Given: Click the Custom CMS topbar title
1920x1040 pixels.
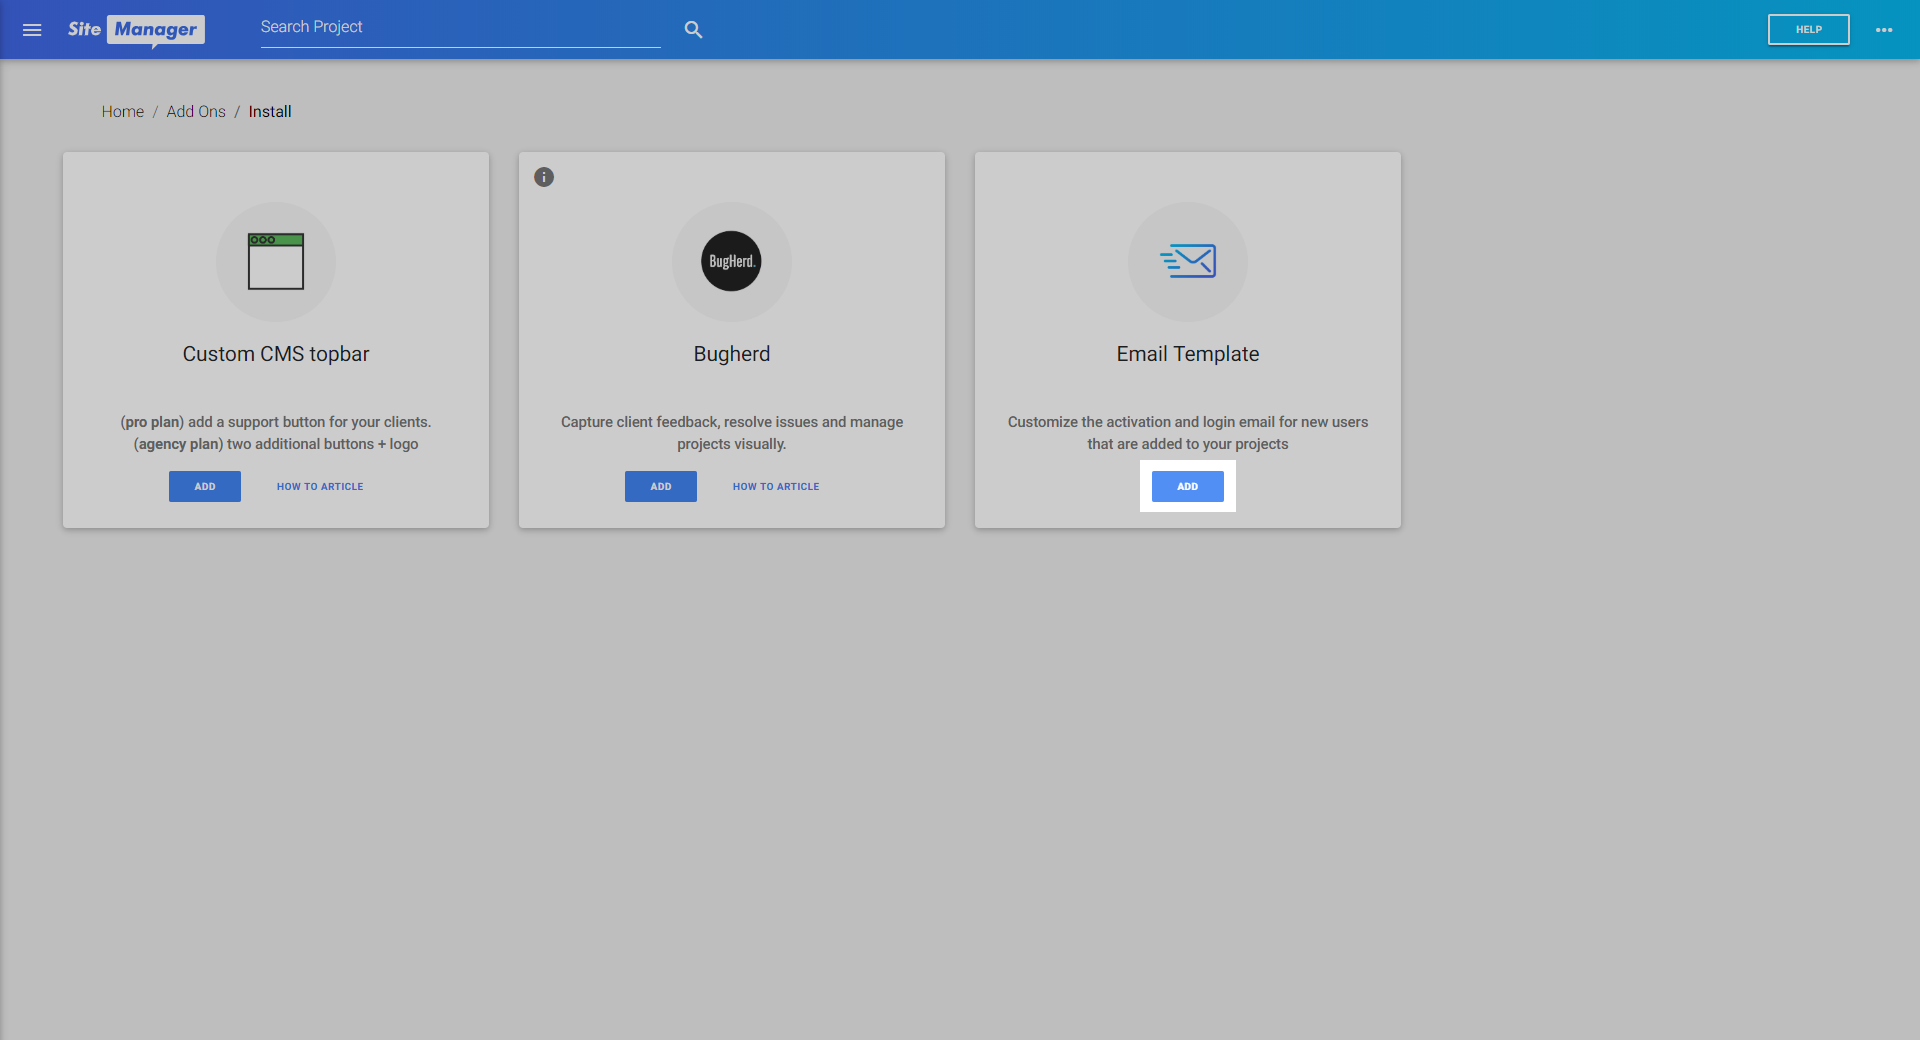Looking at the screenshot, I should tap(276, 354).
